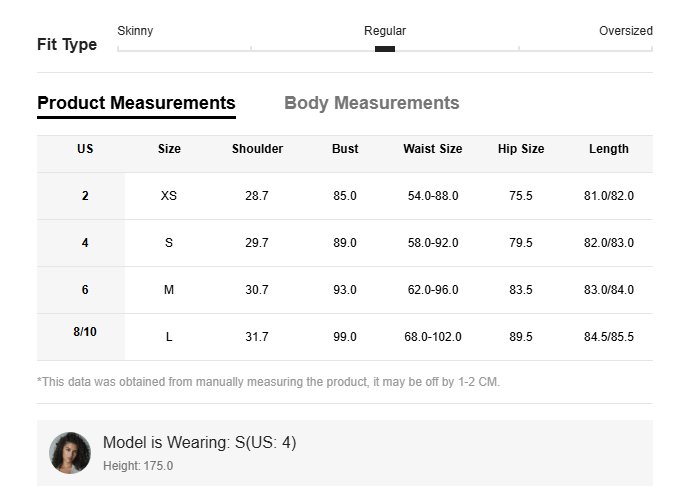Click the Bust column header

(x=345, y=149)
